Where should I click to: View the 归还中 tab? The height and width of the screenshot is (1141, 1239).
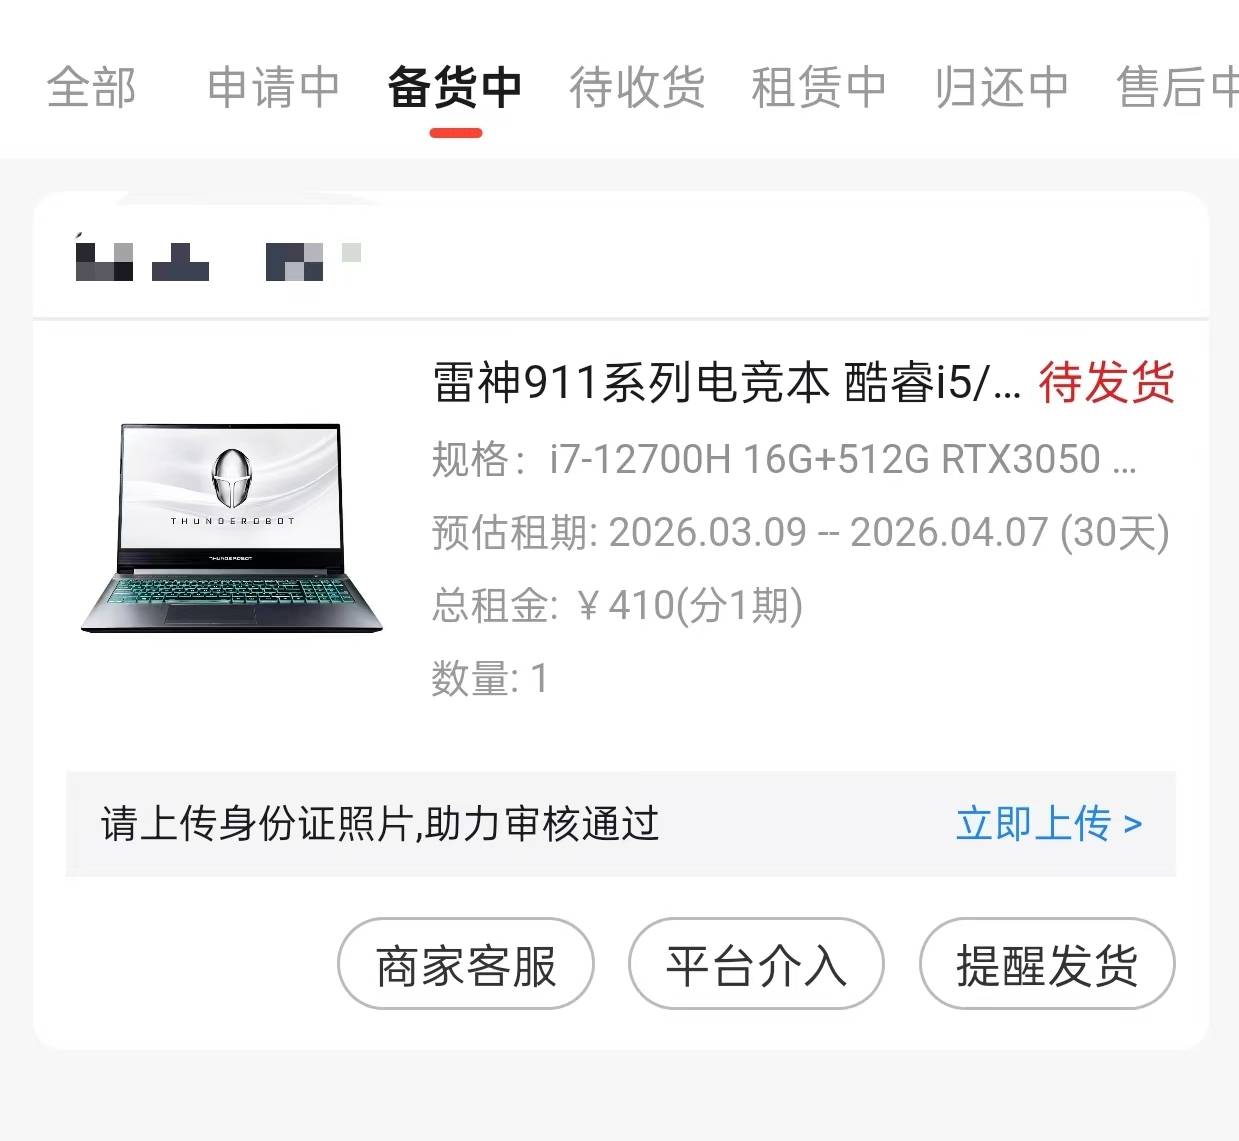click(x=1001, y=87)
